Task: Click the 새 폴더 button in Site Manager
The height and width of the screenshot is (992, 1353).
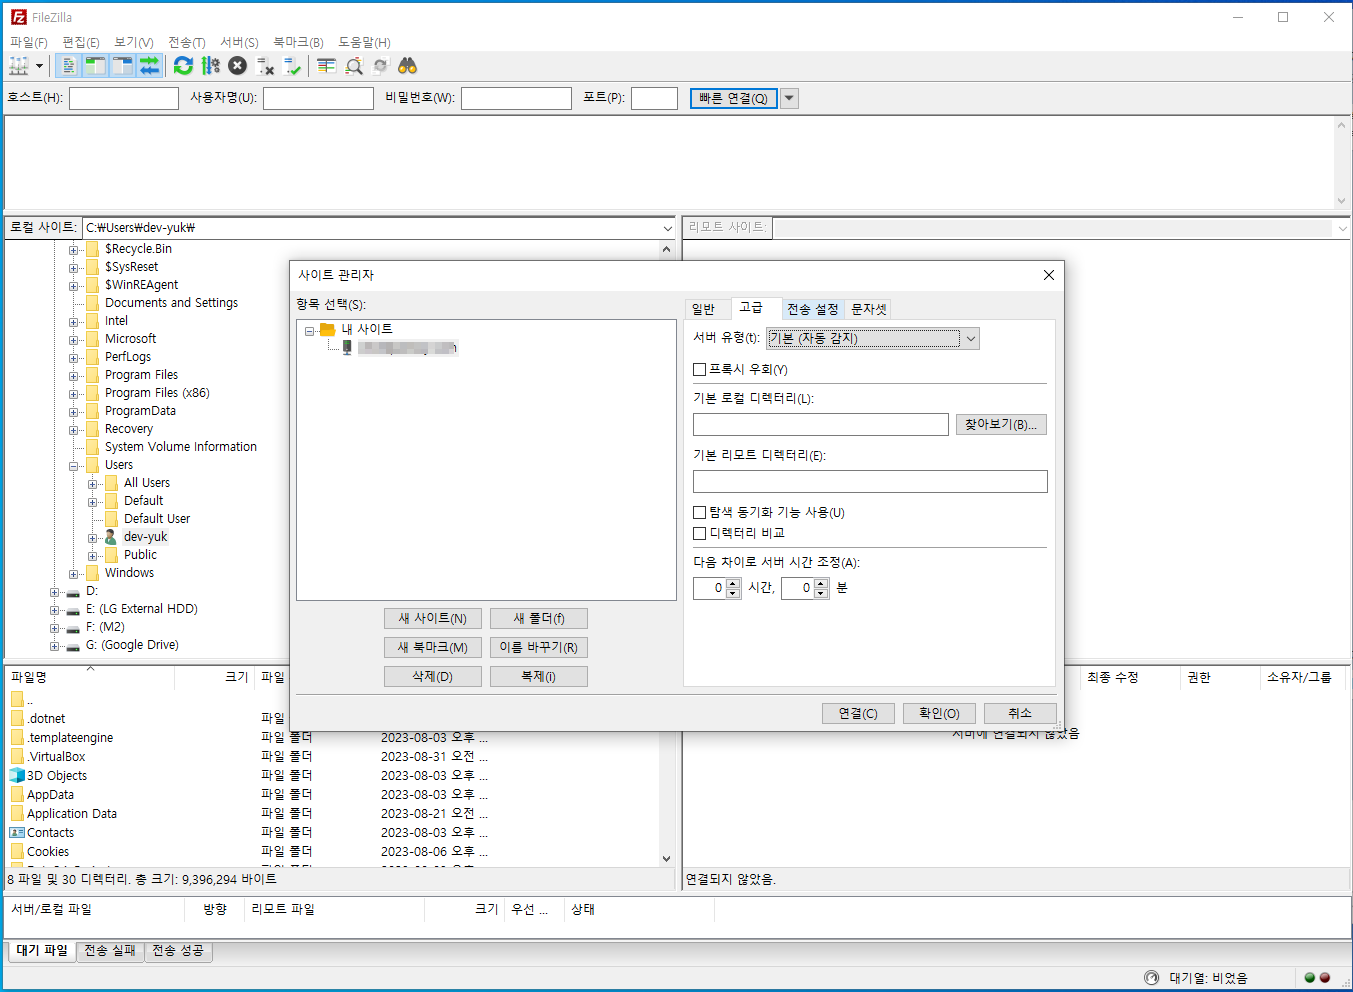Action: 539,618
